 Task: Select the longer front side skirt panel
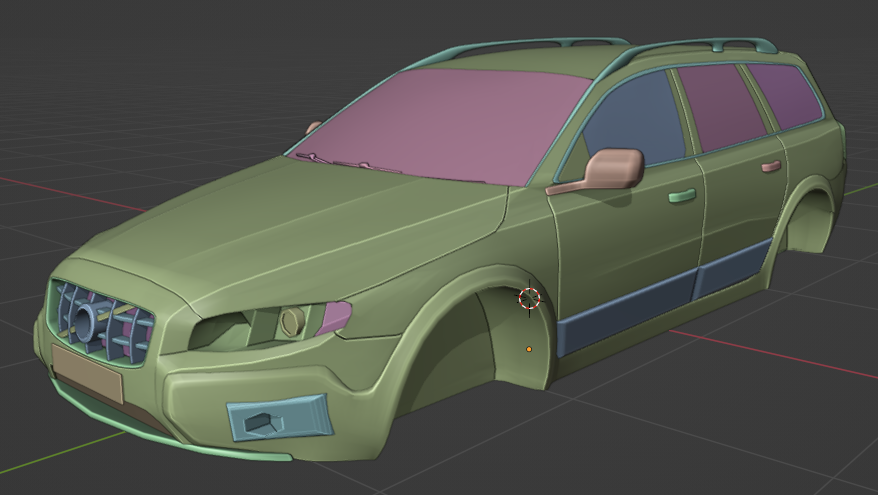click(x=628, y=312)
